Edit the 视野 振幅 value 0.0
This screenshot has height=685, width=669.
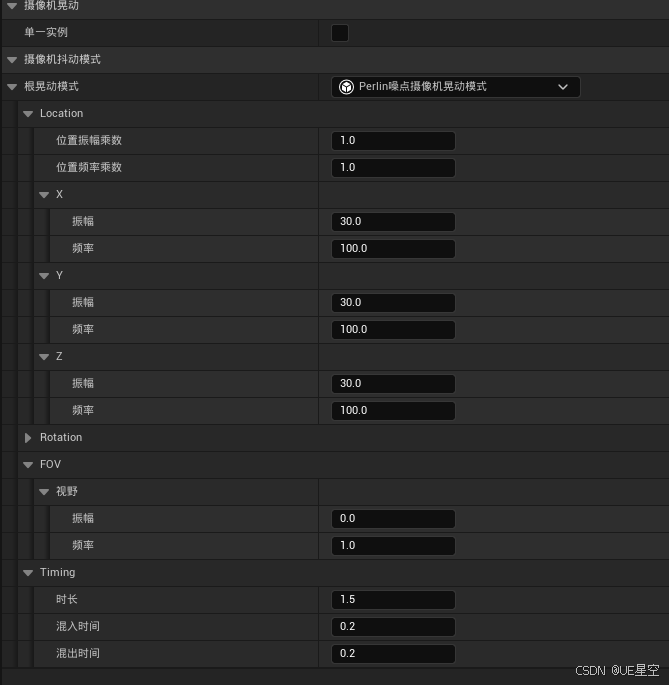coord(393,519)
